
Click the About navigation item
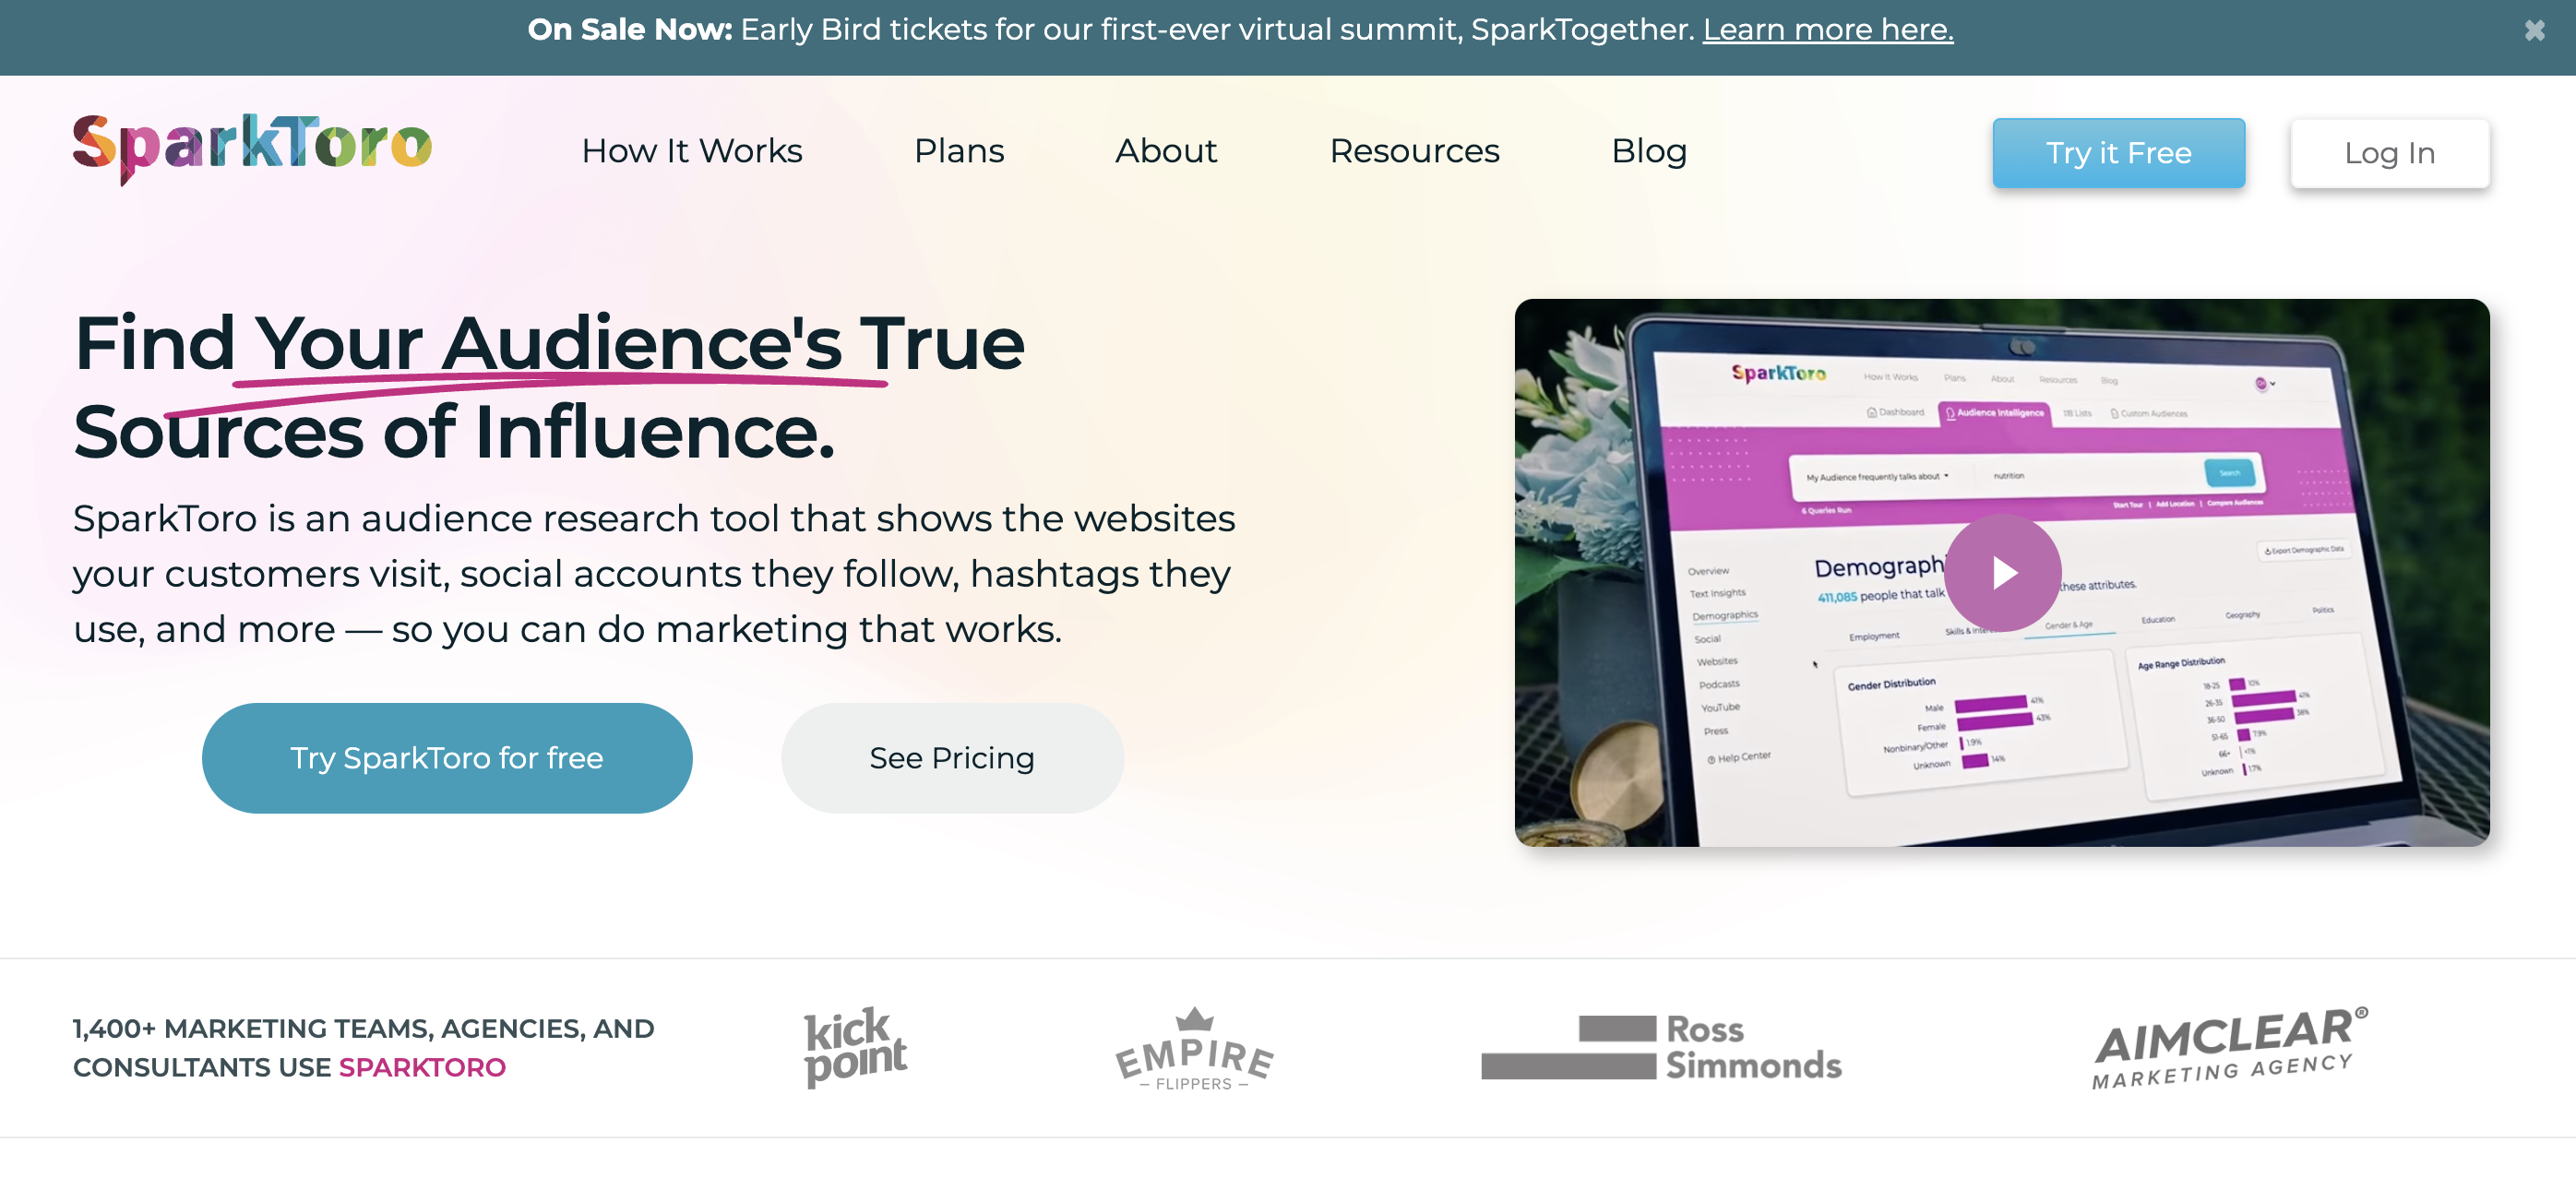tap(1168, 151)
